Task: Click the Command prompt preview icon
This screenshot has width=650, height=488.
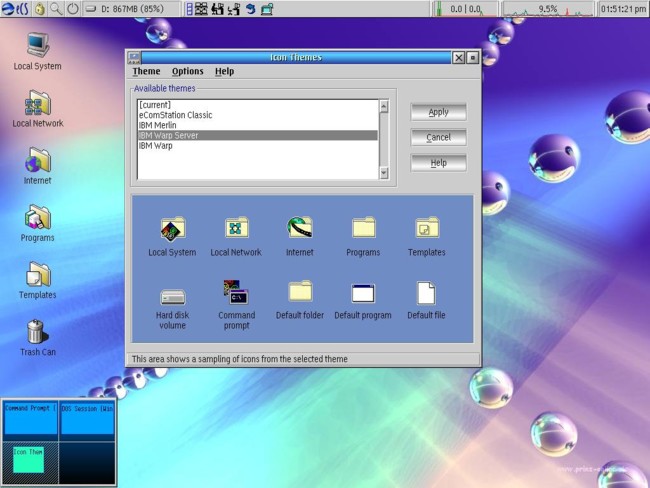Action: click(236, 293)
